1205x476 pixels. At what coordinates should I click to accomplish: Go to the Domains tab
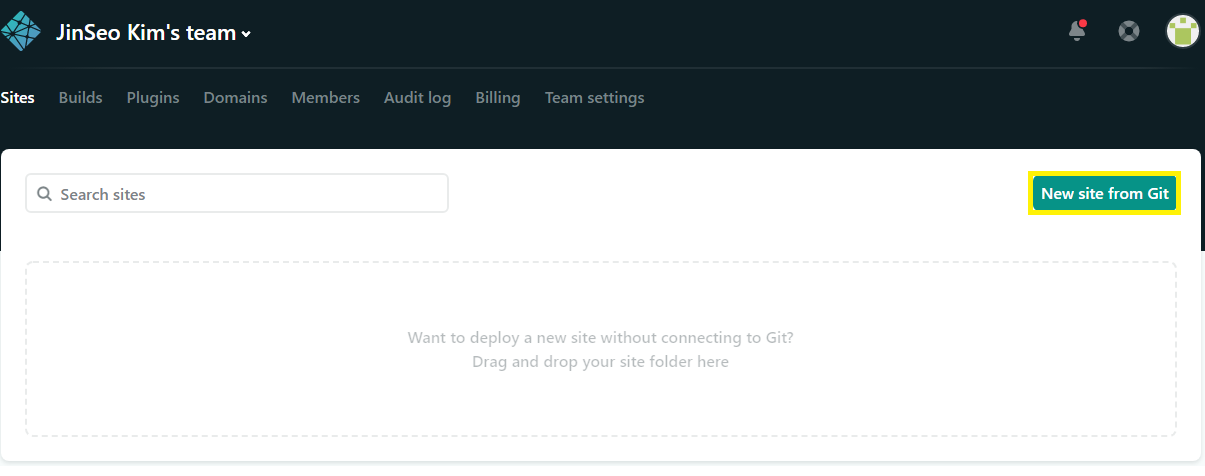coord(236,98)
